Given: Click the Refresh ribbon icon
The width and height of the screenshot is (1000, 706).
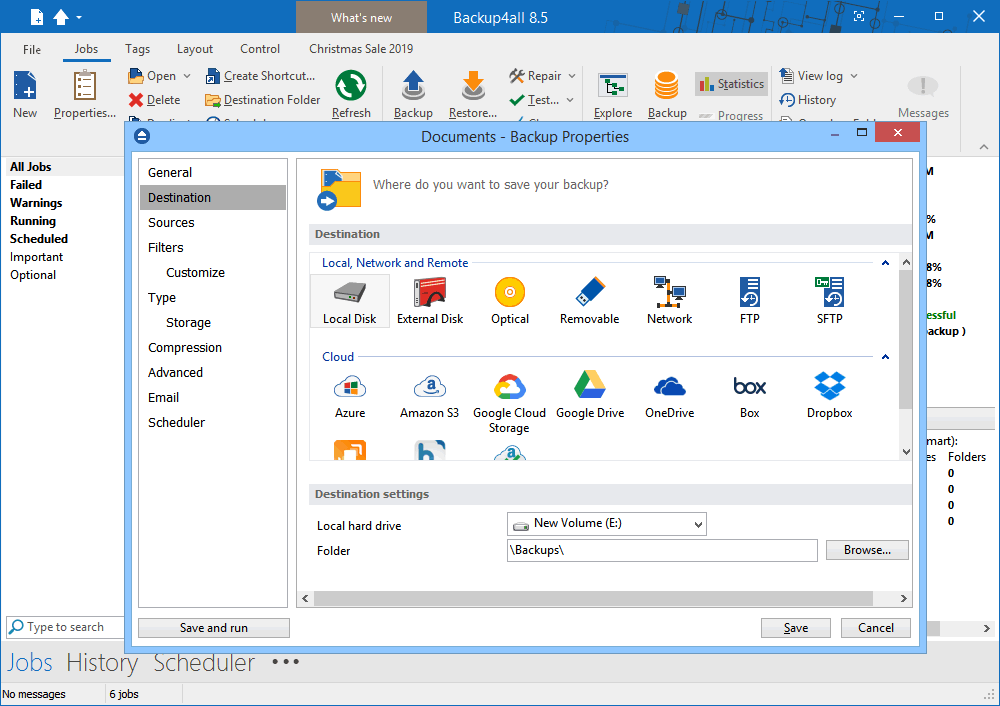Looking at the screenshot, I should pyautogui.click(x=351, y=94).
